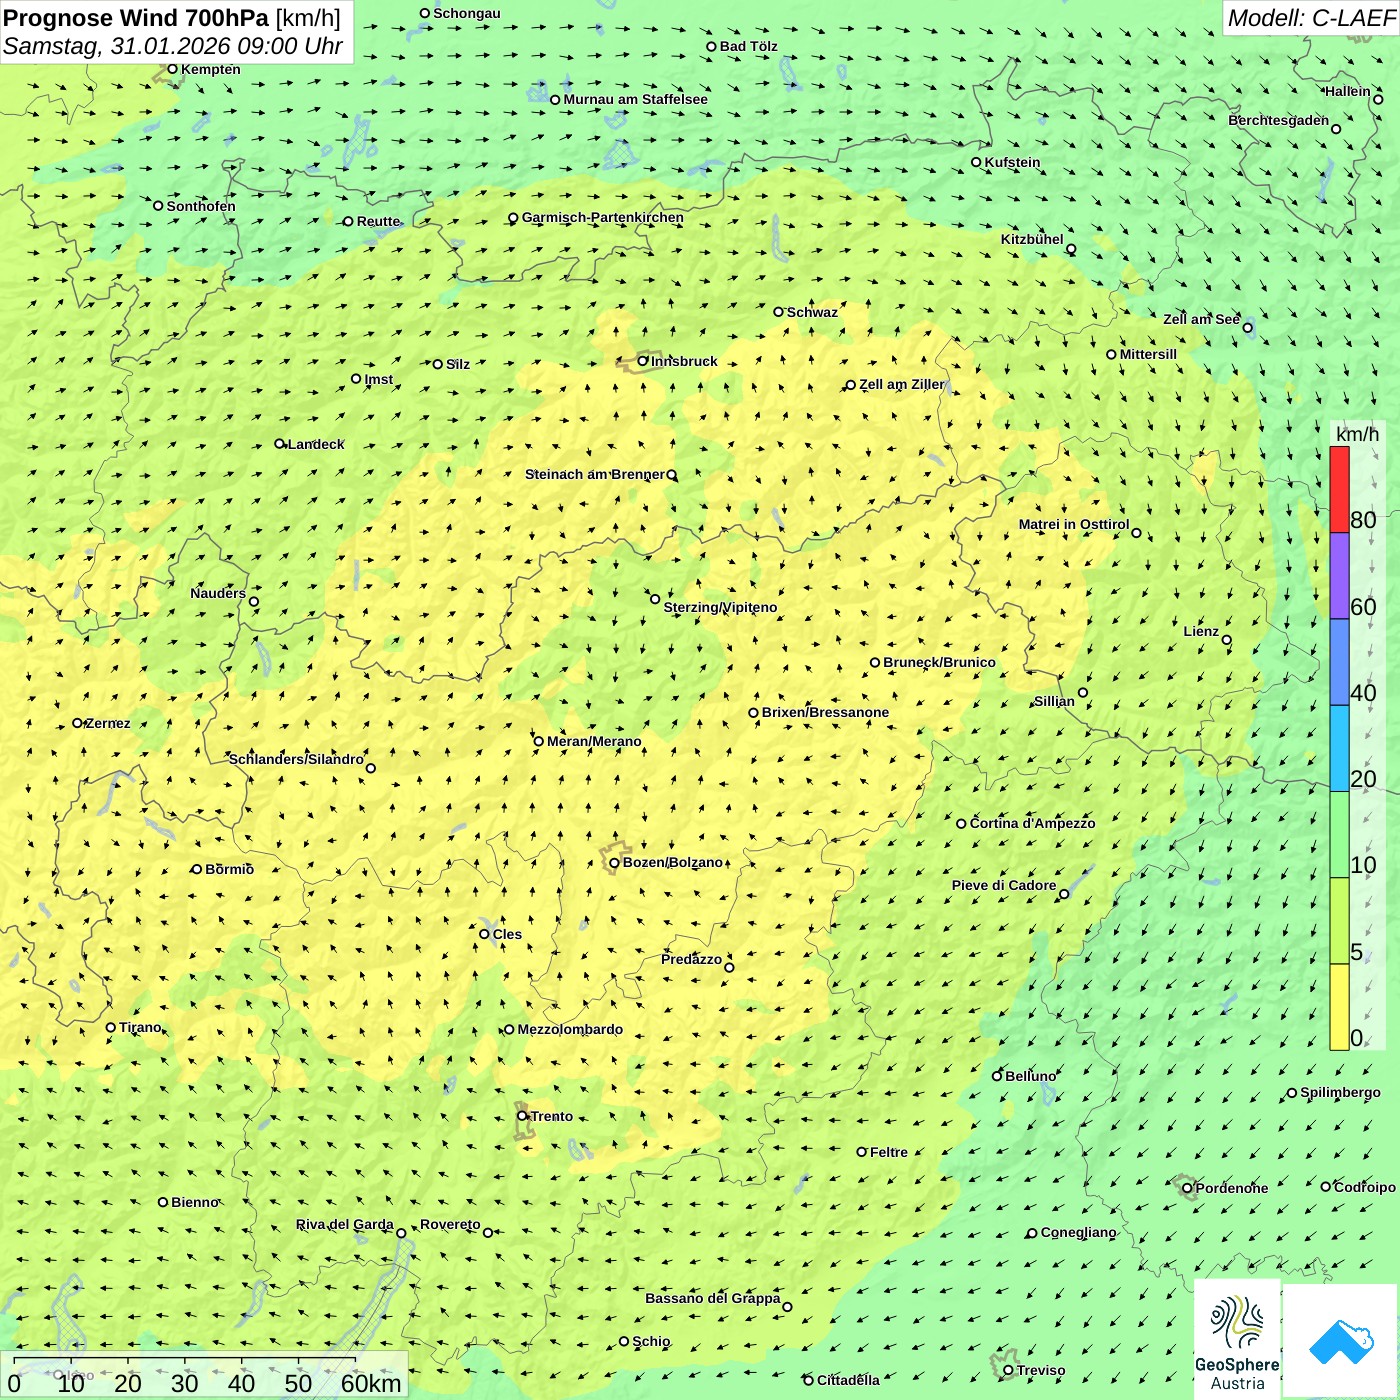Click the Predazzo city label
This screenshot has height=1400, width=1400.
tap(691, 959)
